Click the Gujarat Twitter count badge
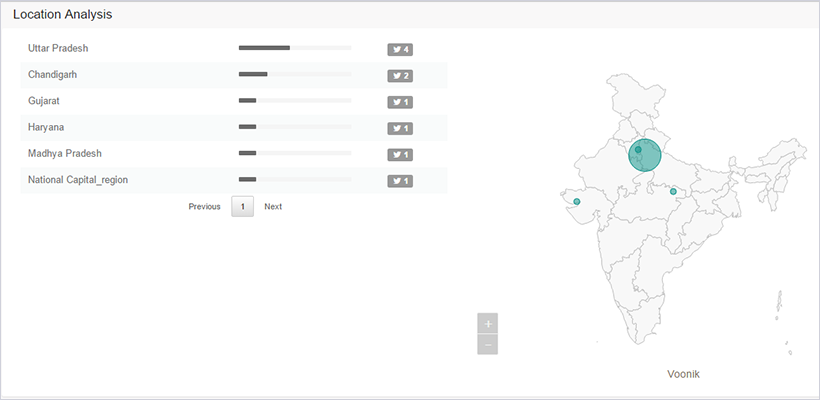This screenshot has width=820, height=400. click(400, 102)
